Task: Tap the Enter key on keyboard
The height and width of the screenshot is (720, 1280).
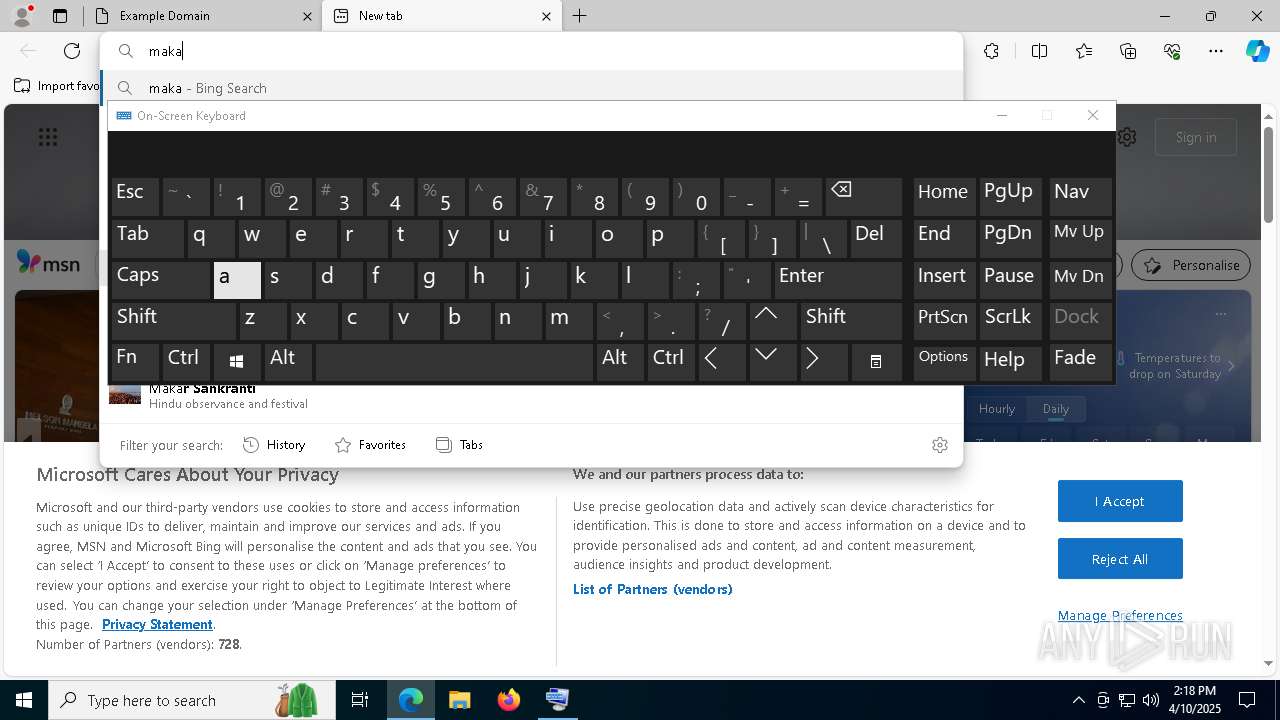Action: click(x=838, y=279)
